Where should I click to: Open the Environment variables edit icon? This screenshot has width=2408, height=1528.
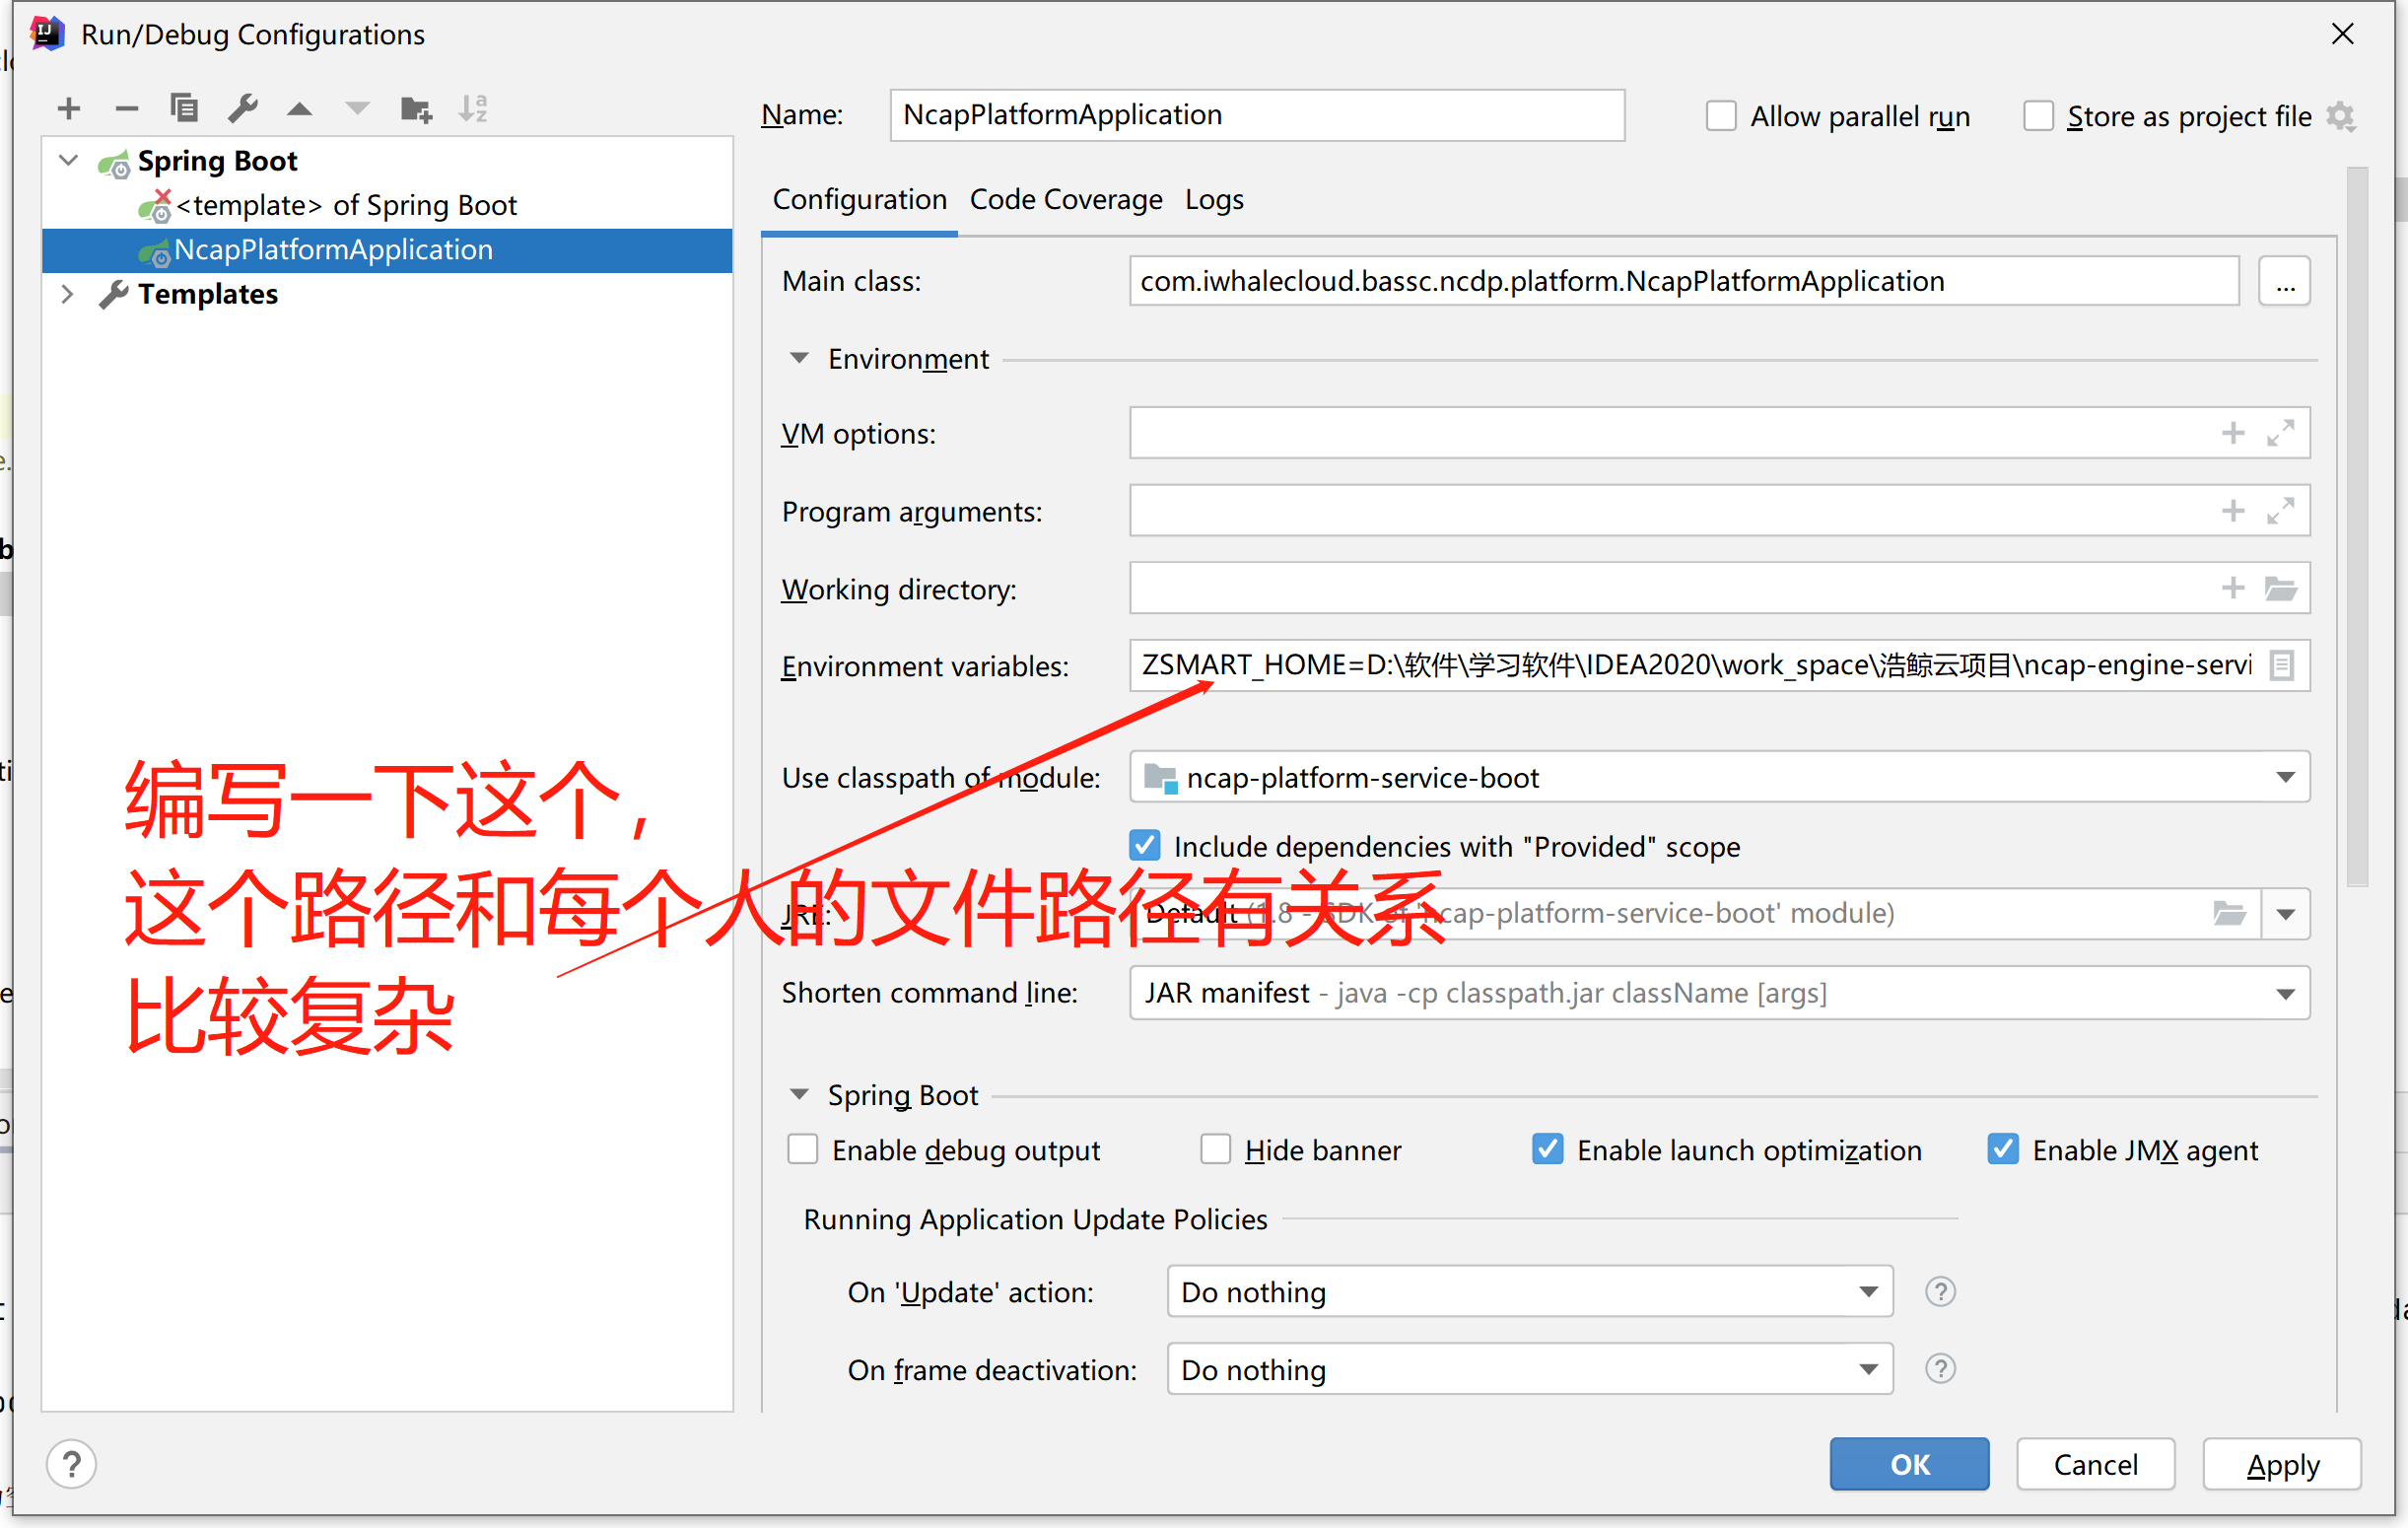tap(2281, 665)
